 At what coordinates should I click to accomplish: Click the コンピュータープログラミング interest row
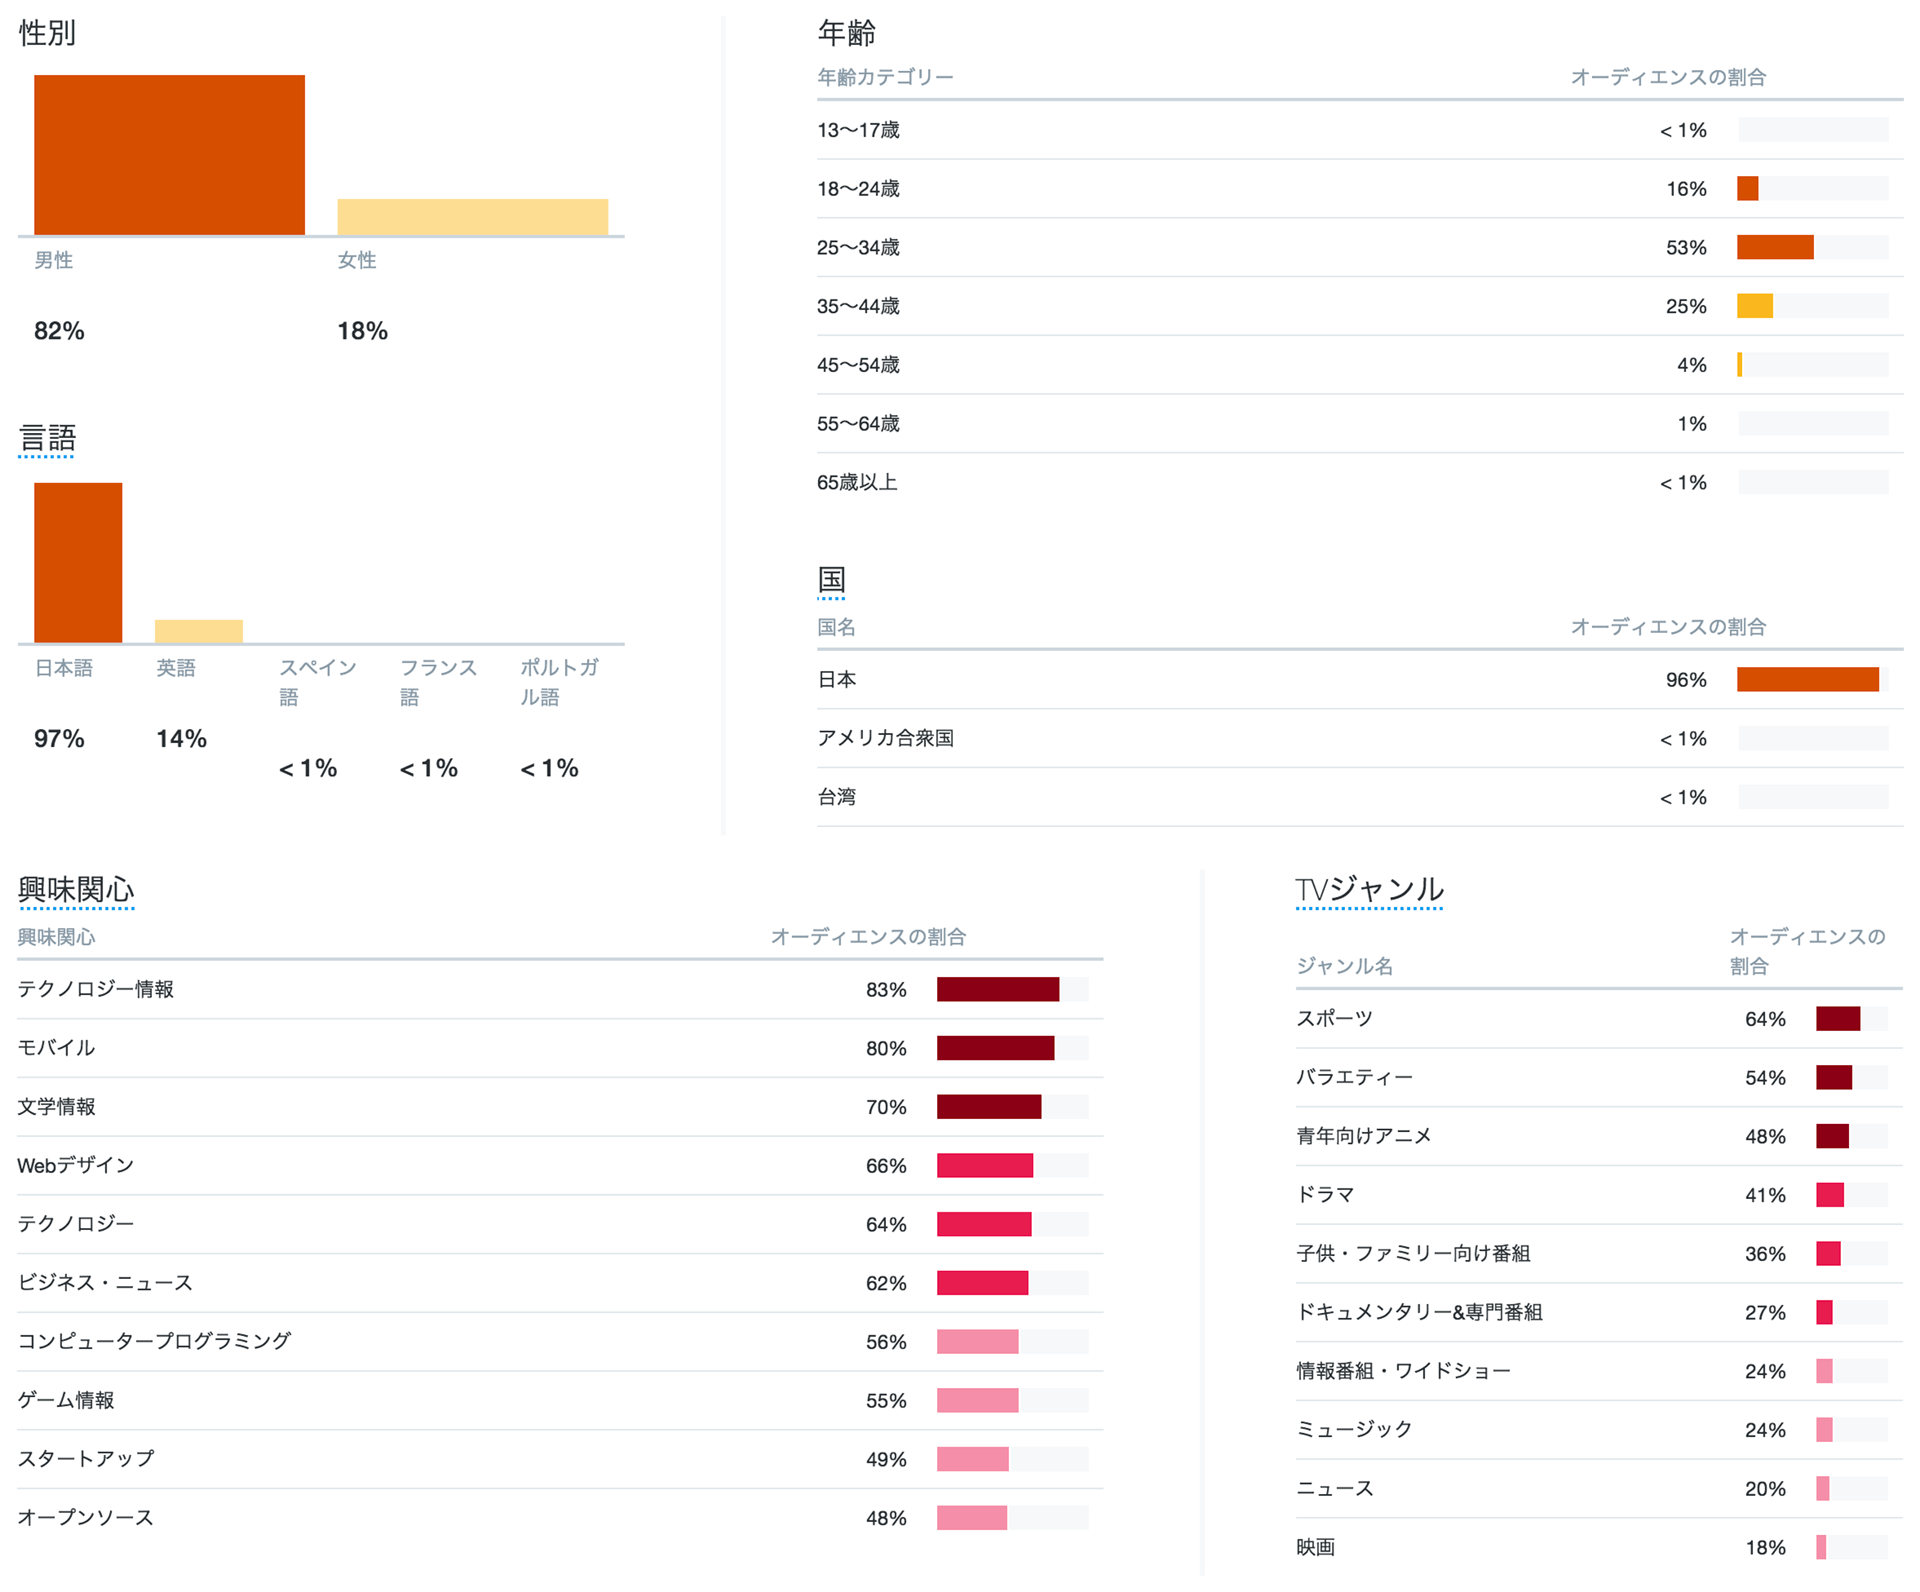point(154,1341)
